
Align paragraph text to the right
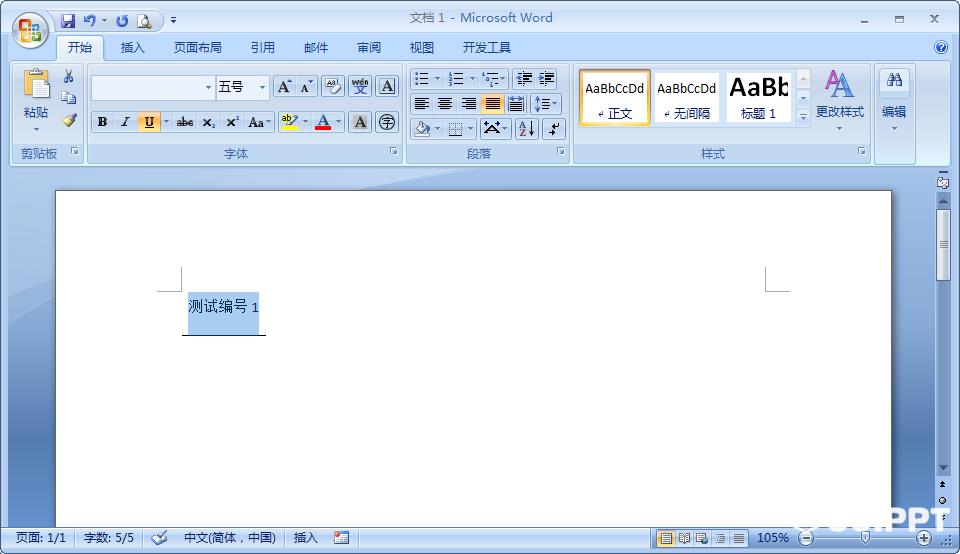click(x=468, y=103)
